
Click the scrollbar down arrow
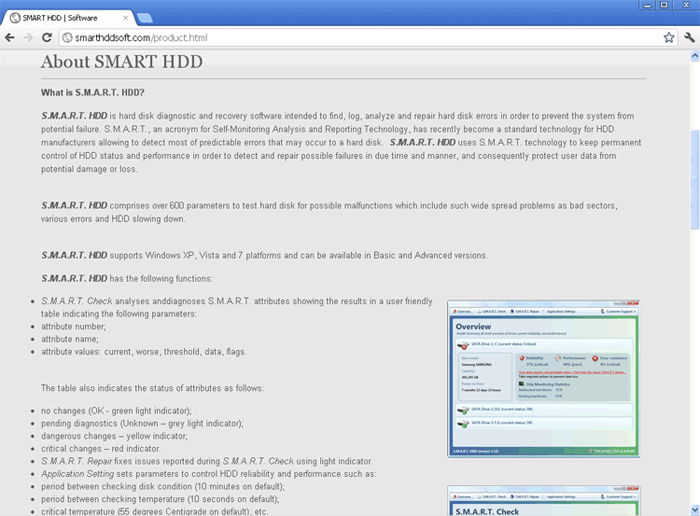694,509
